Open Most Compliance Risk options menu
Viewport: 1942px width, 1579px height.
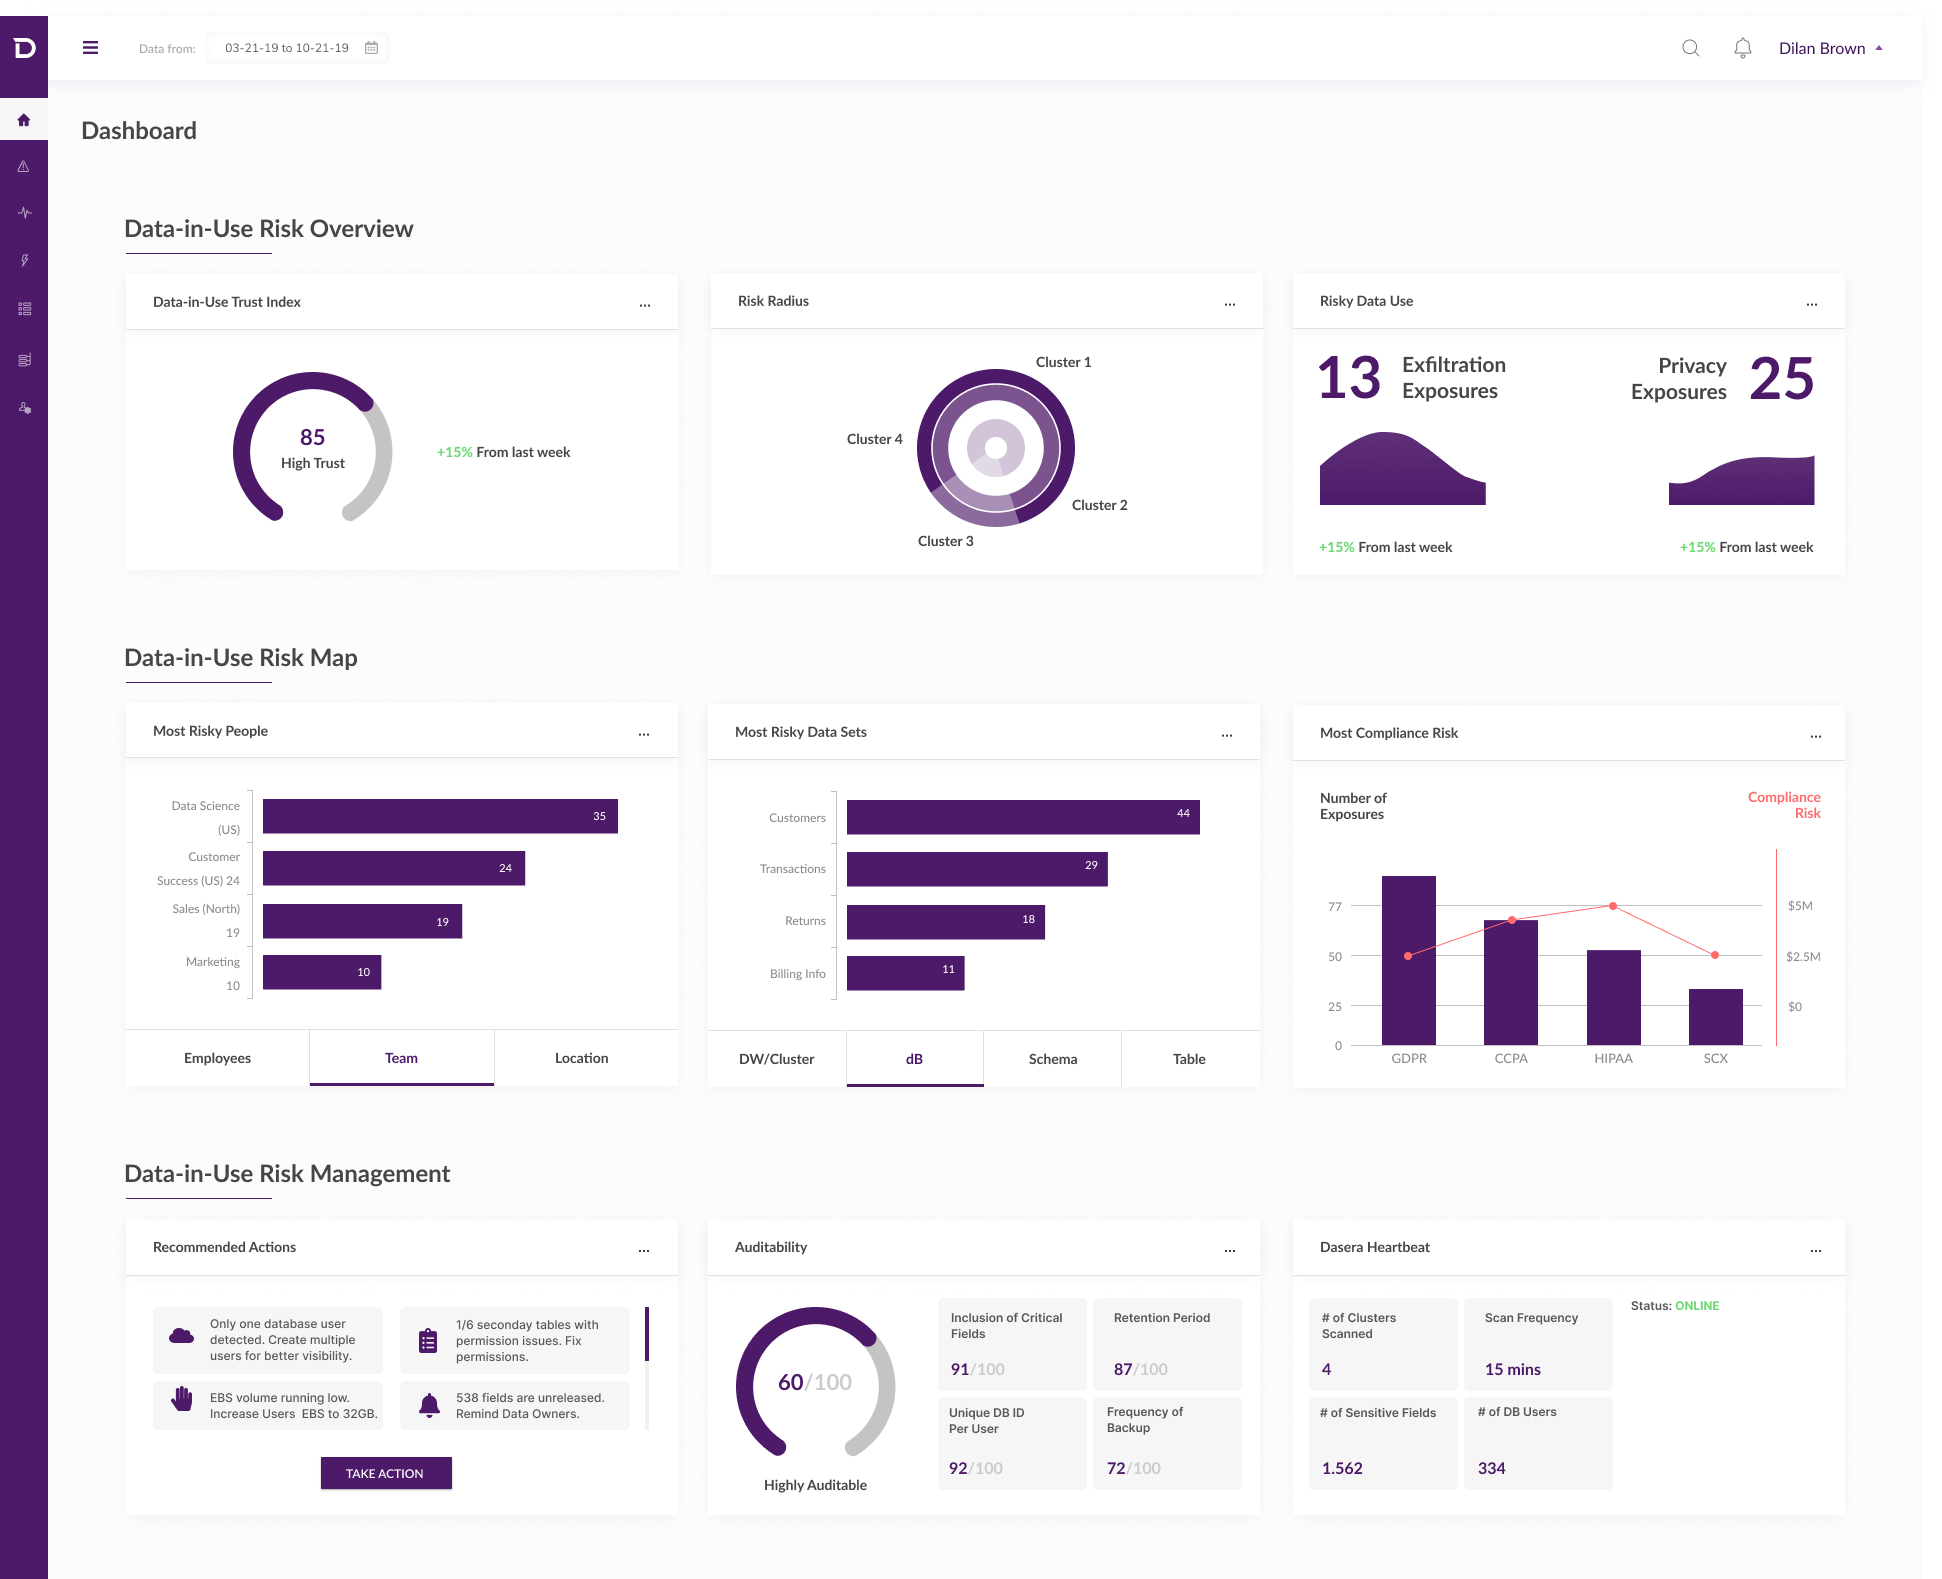tap(1815, 734)
